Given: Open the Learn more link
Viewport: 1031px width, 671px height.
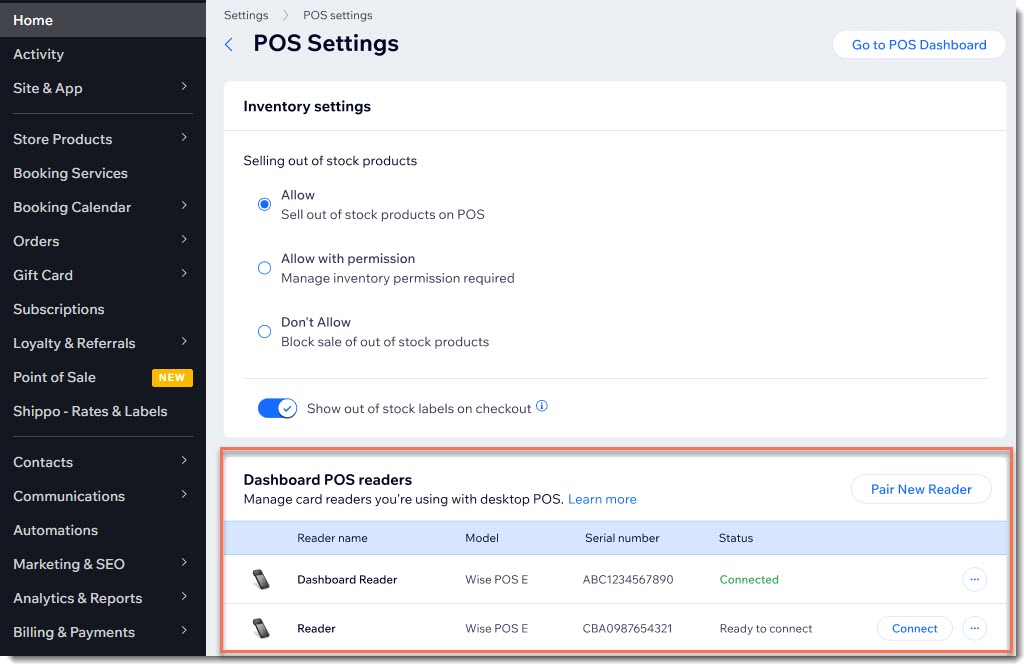Looking at the screenshot, I should (x=602, y=498).
